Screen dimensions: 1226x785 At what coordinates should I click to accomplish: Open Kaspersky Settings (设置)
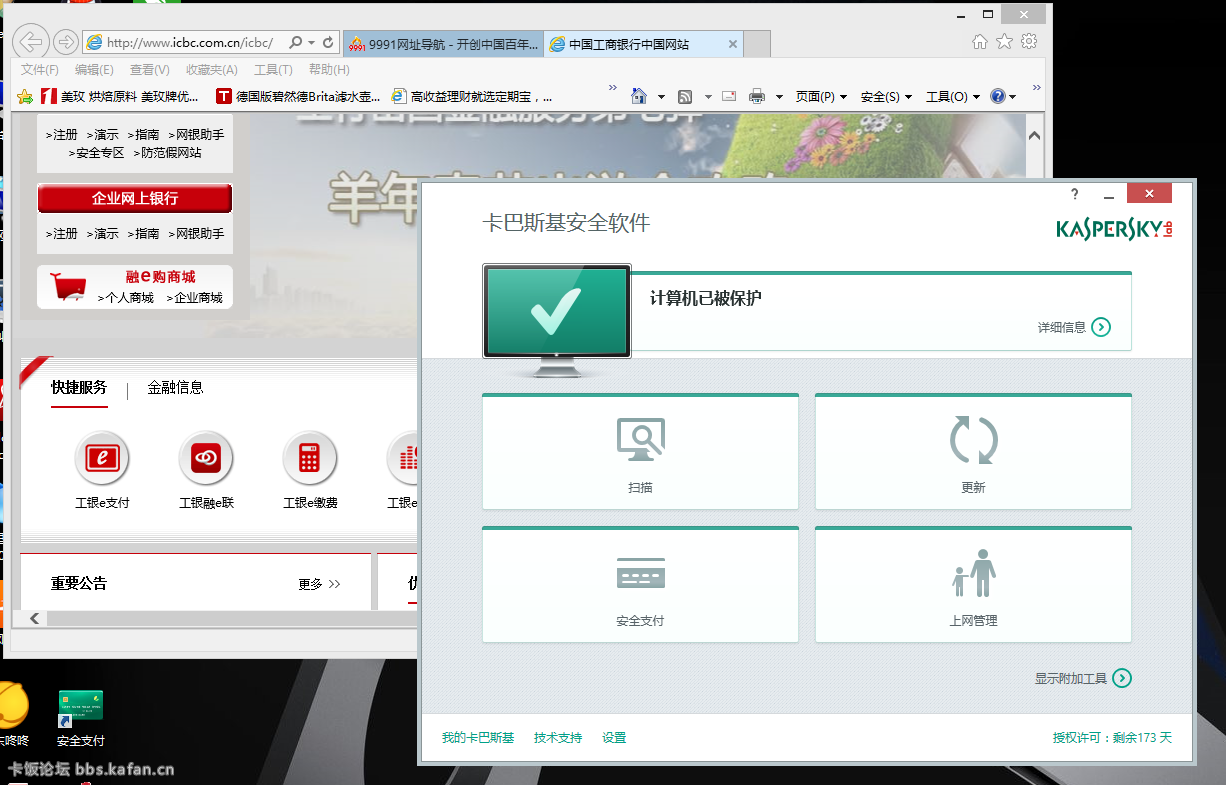coord(614,738)
